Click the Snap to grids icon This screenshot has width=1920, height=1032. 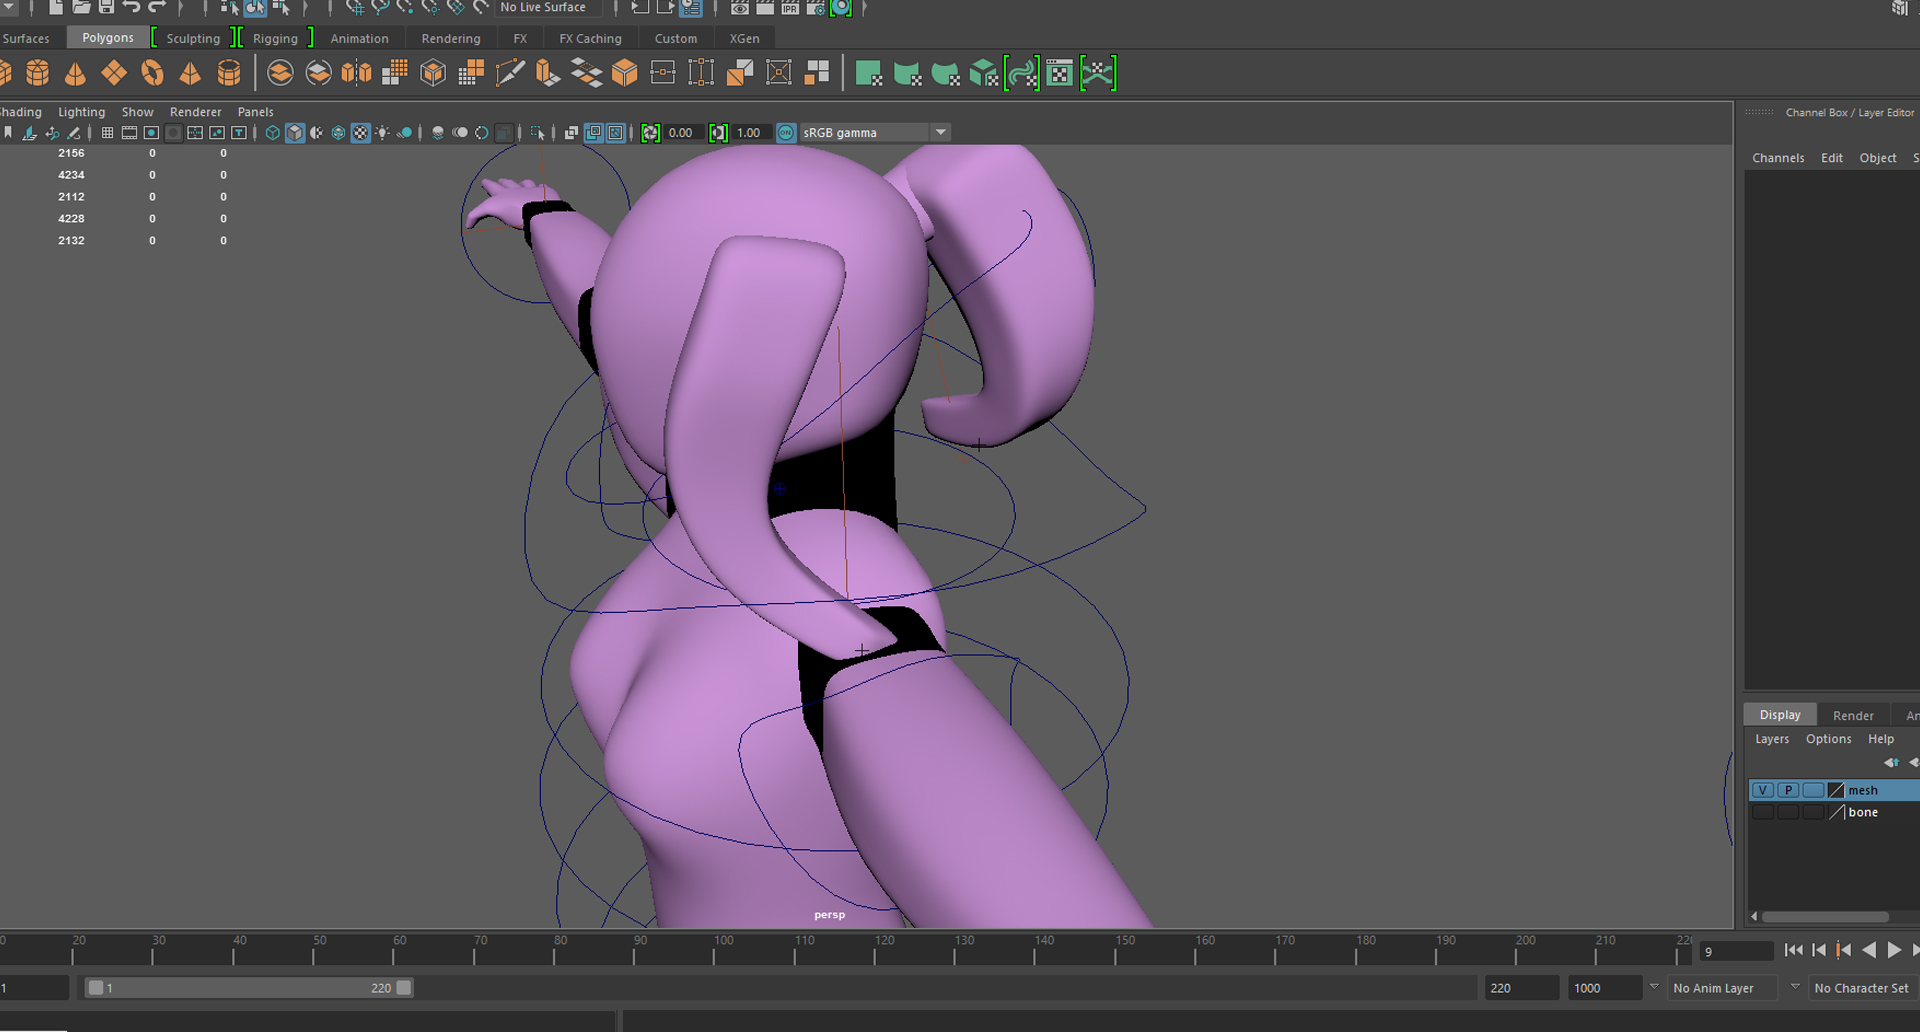354,7
